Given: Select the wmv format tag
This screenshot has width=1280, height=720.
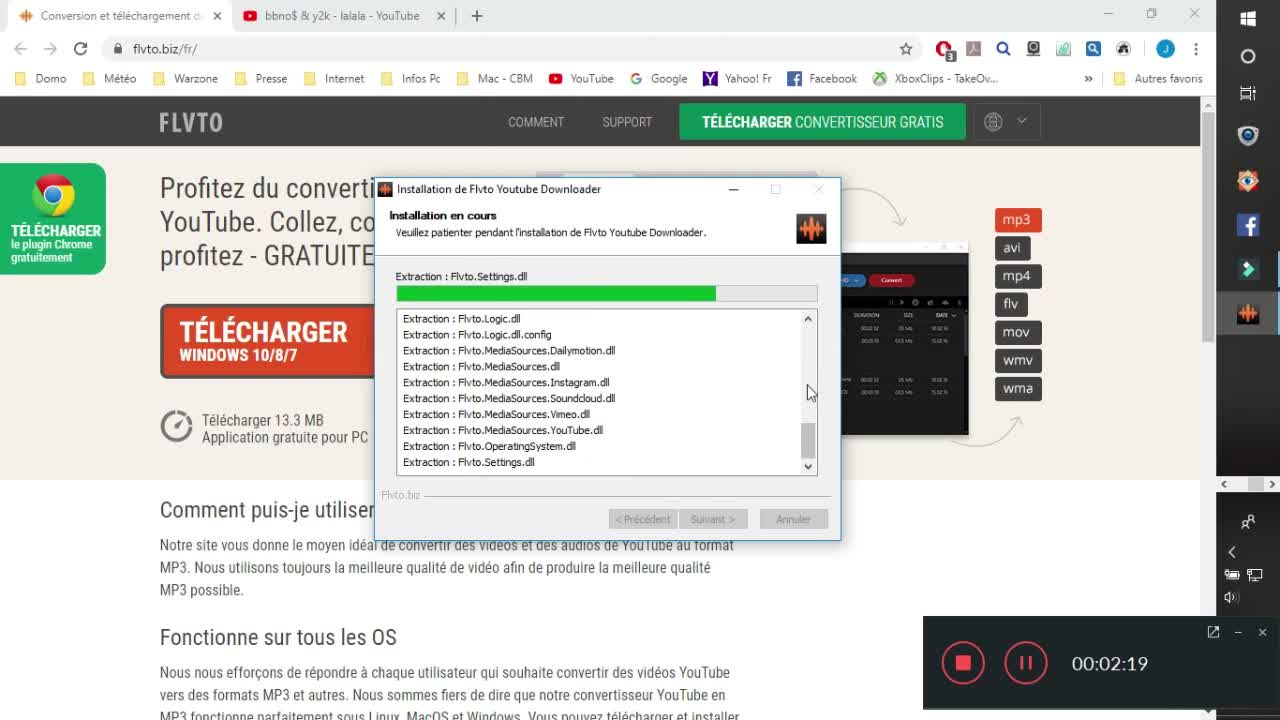Looking at the screenshot, I should [x=1018, y=360].
